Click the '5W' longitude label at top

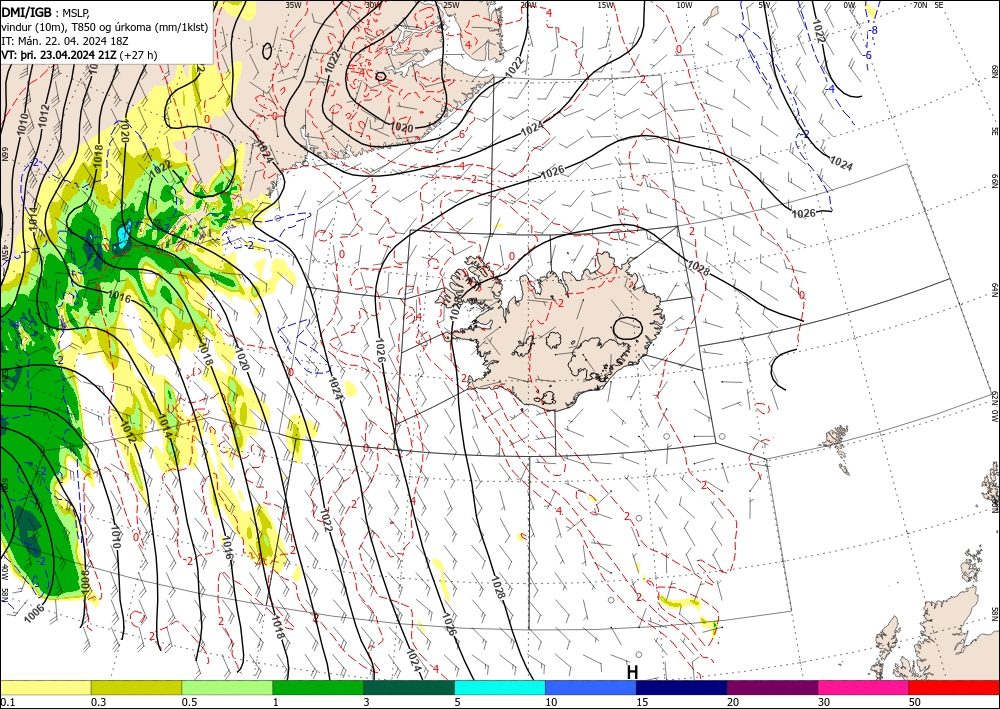[764, 5]
